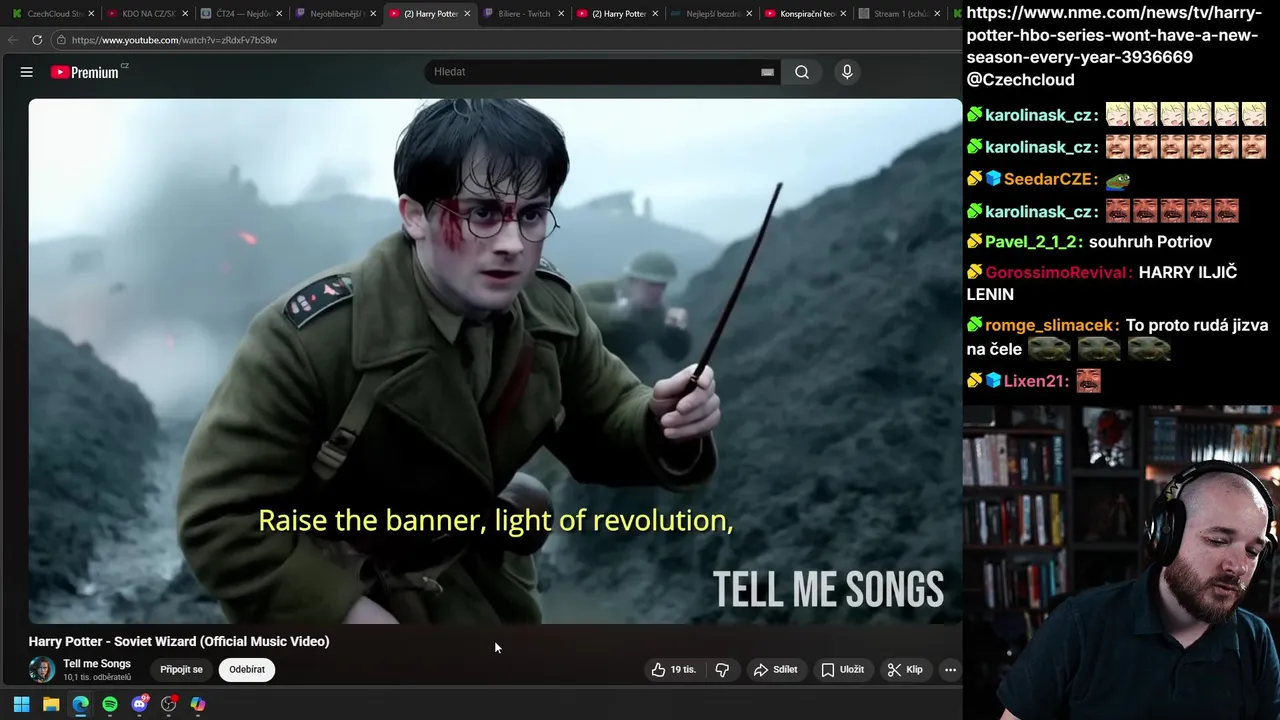Screen dimensions: 1280x720
Task: View site info lock icon in address bar
Action: 61,40
